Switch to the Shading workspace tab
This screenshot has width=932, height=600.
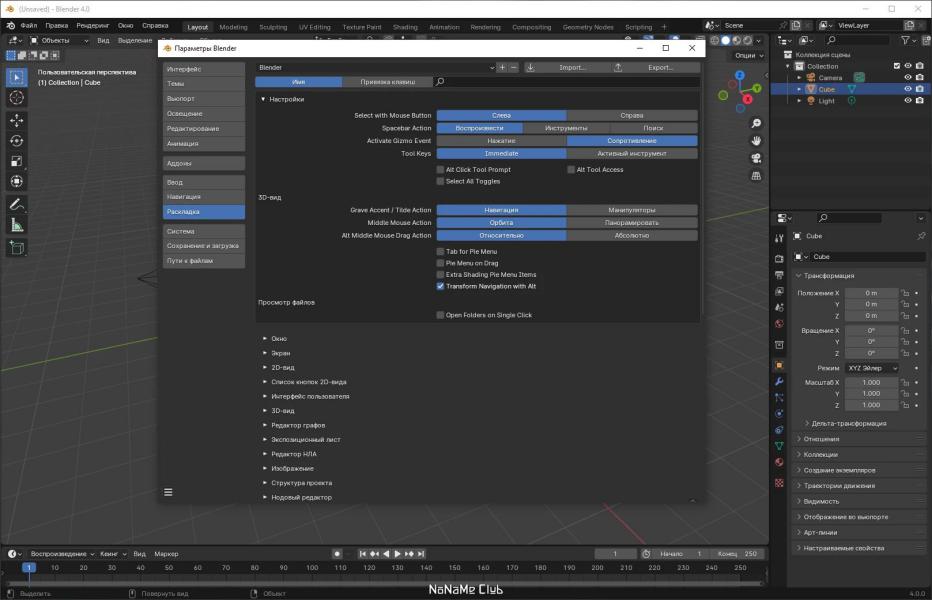pyautogui.click(x=405, y=27)
